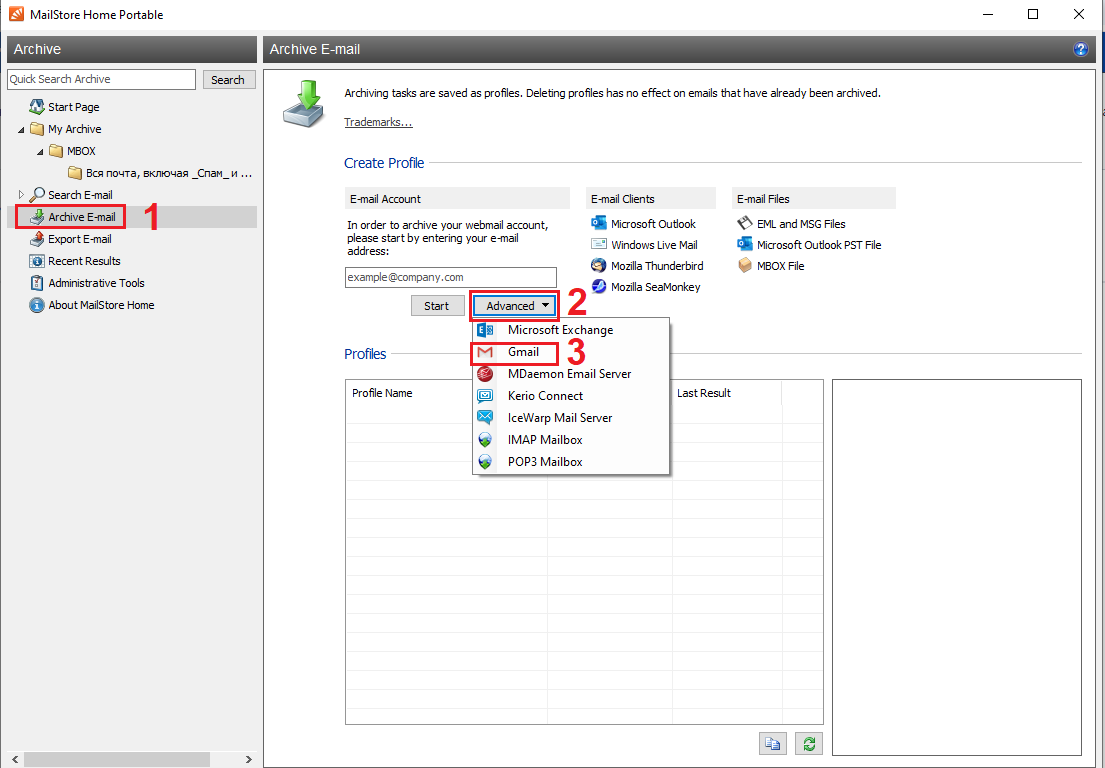This screenshot has width=1105, height=768.
Task: Close the MailStore Home Portable window
Action: (1078, 14)
